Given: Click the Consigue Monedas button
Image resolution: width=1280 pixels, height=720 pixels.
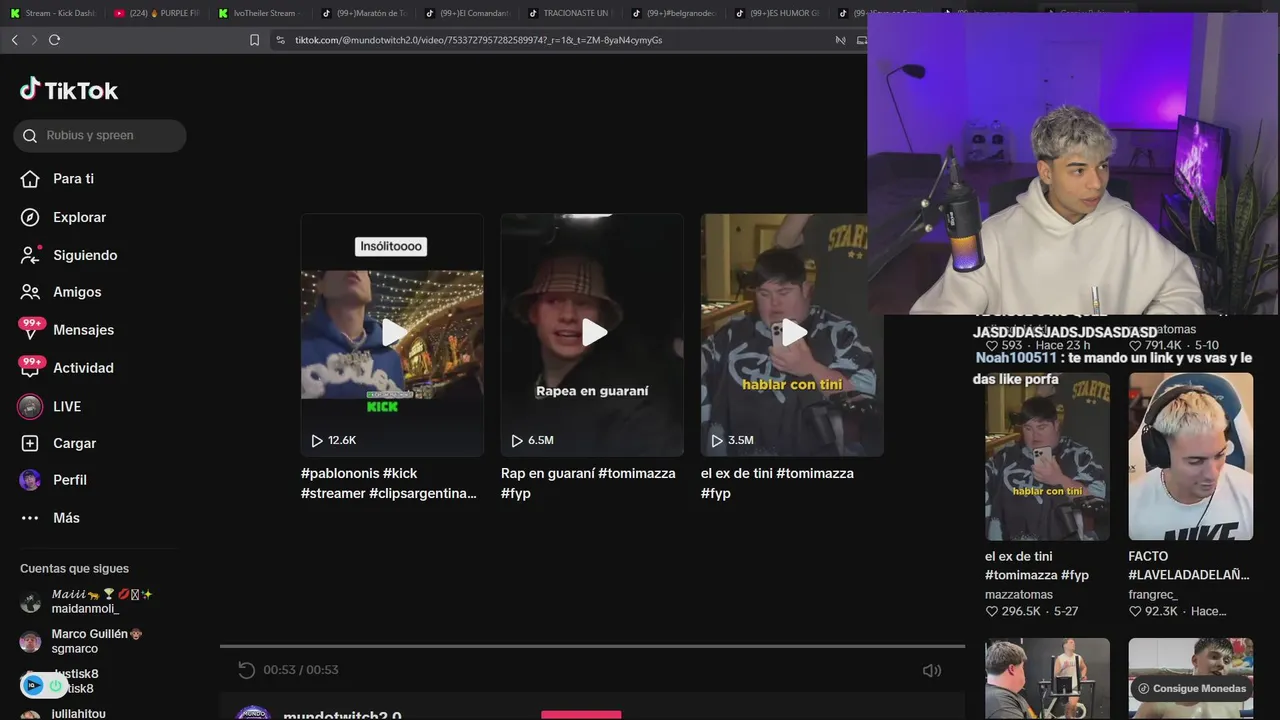Looking at the screenshot, I should pos(1191,688).
